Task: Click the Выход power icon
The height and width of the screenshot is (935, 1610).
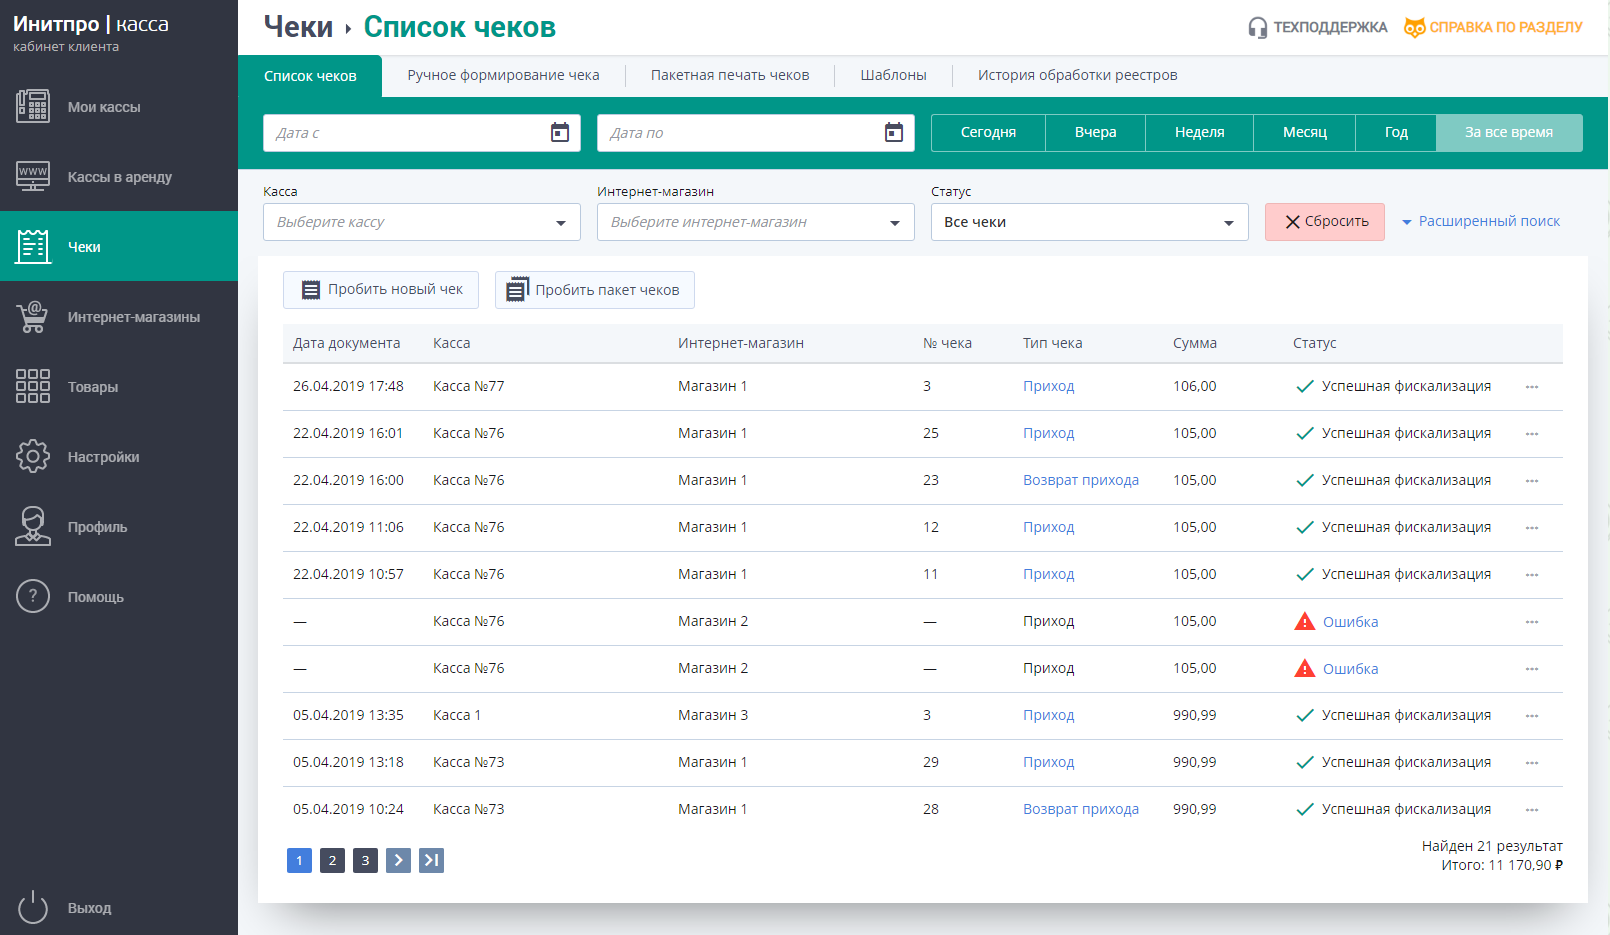Action: click(33, 907)
